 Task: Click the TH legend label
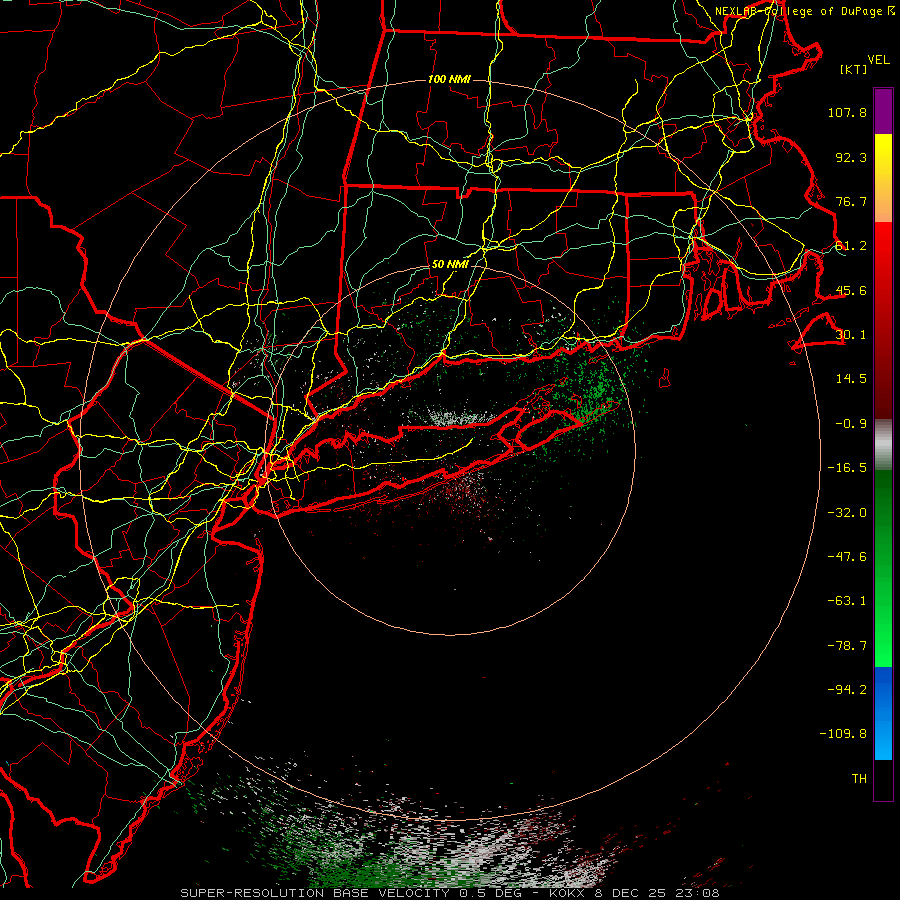point(859,779)
